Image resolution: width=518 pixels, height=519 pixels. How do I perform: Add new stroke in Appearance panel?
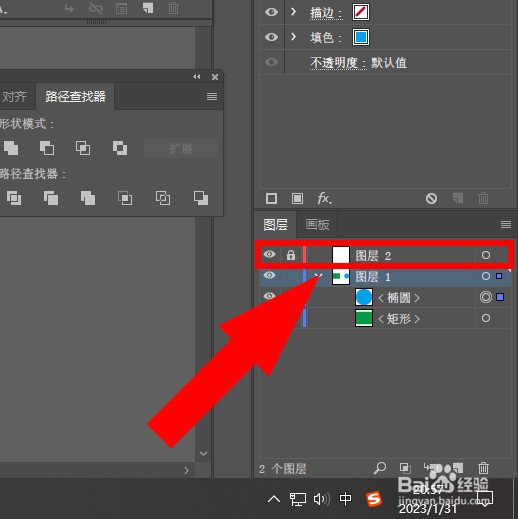271,199
